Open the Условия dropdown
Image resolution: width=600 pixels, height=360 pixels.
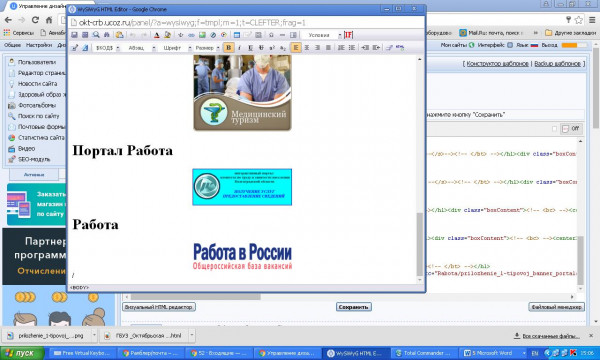322,35
